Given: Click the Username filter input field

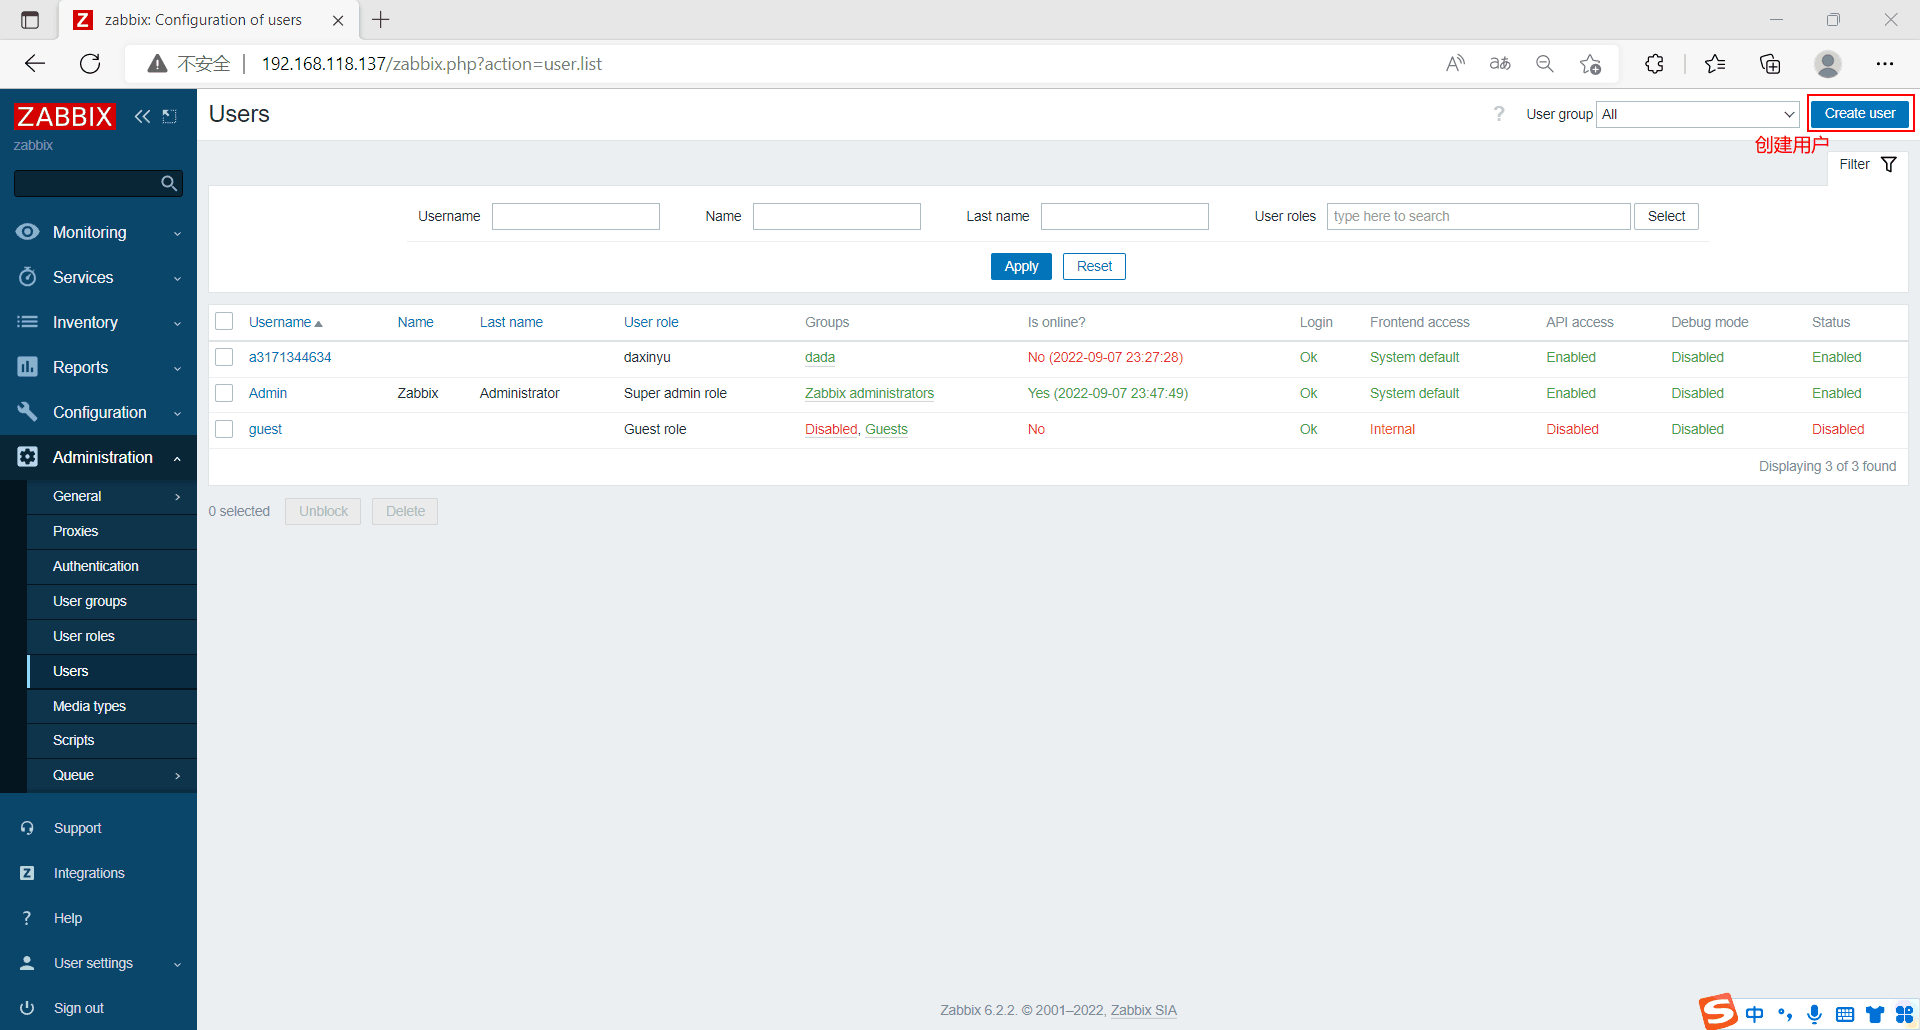Looking at the screenshot, I should click(576, 216).
